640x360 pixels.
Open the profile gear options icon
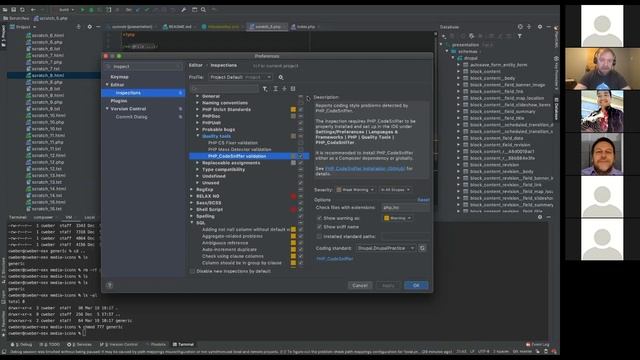click(281, 77)
